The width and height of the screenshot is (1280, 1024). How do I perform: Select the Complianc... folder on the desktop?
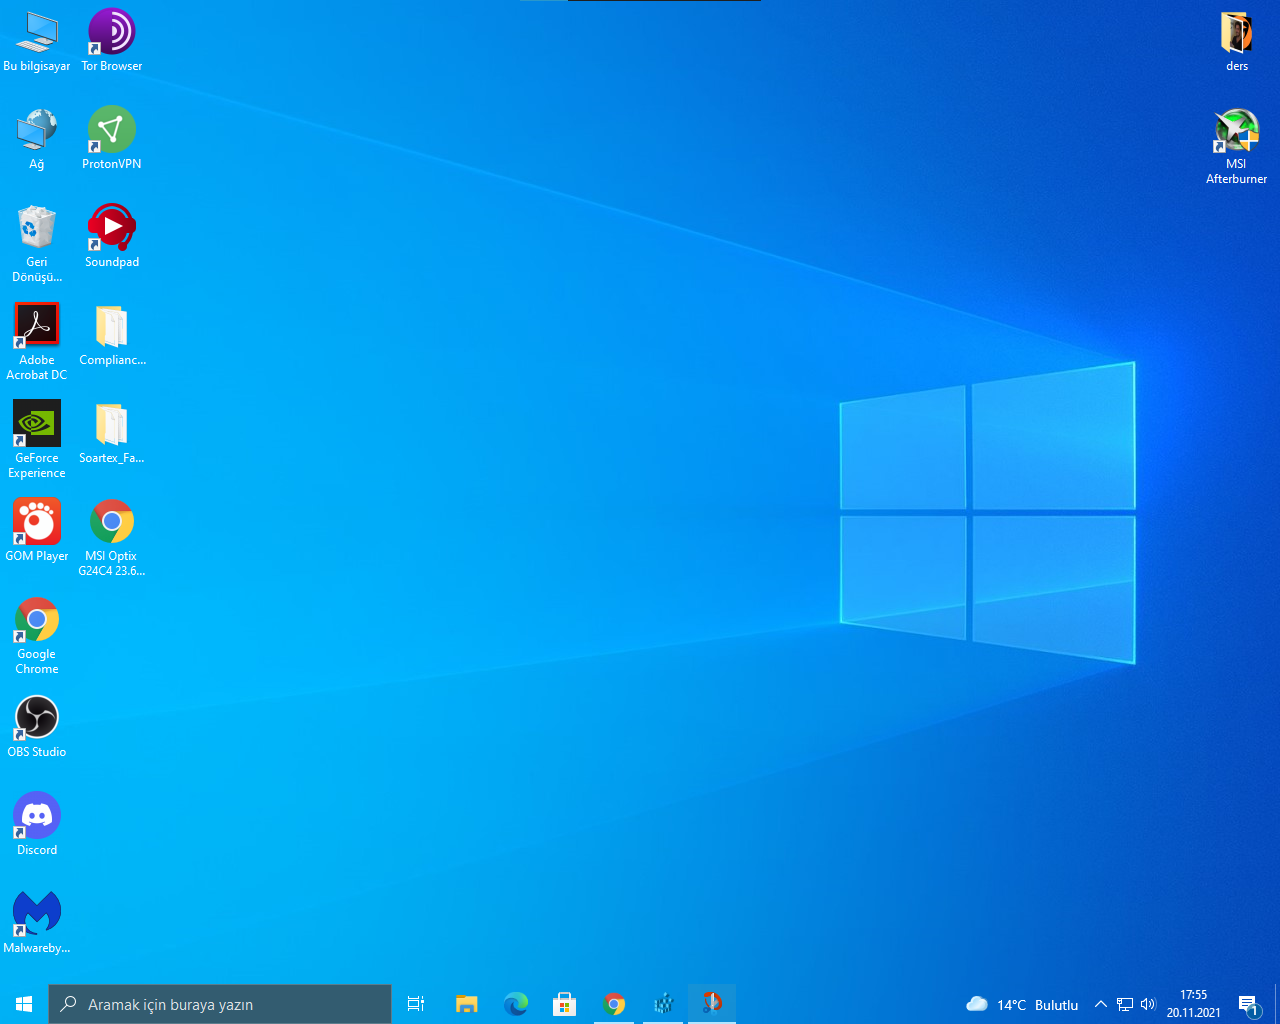112,335
